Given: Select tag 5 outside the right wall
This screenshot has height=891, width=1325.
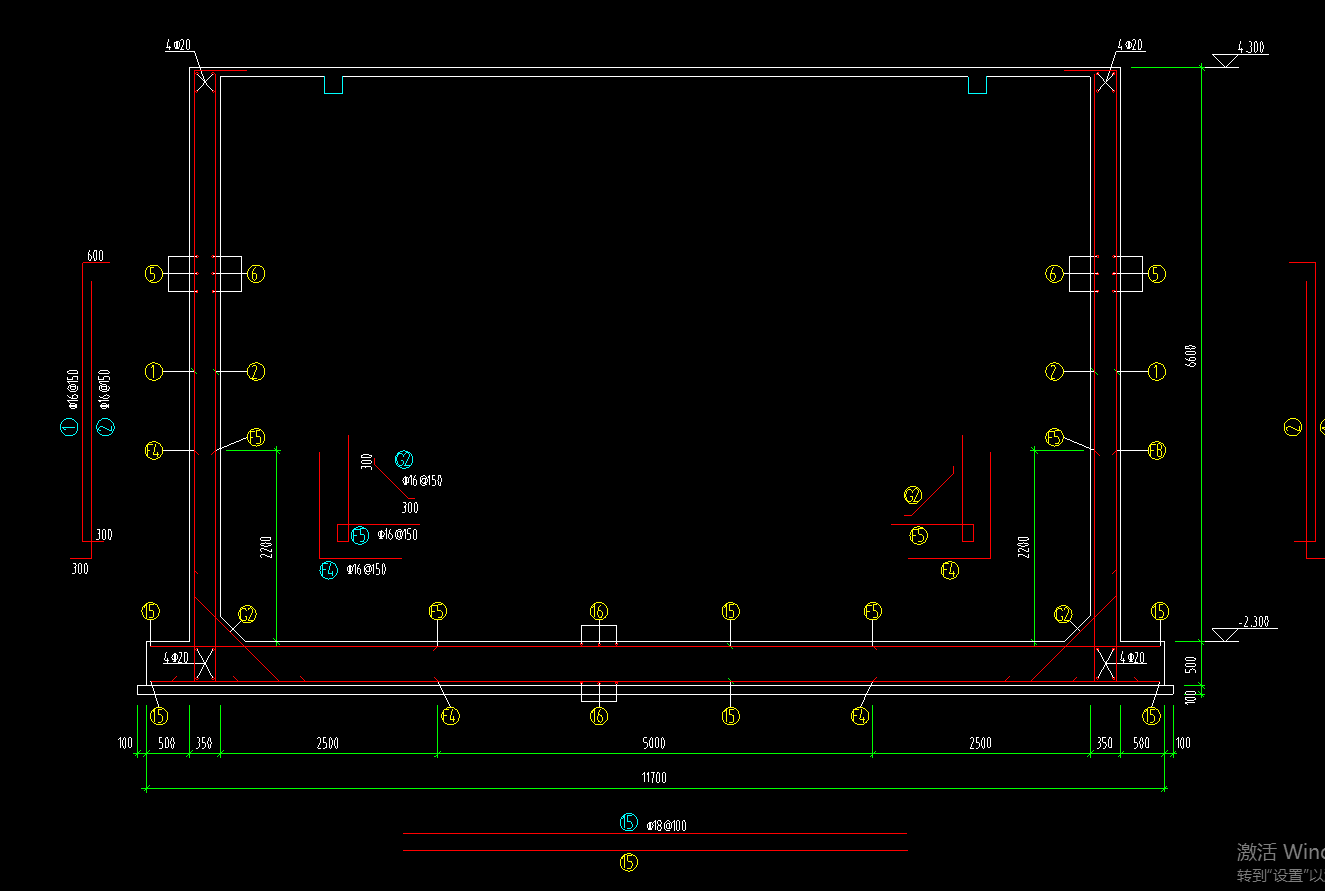Looking at the screenshot, I should 1157,274.
